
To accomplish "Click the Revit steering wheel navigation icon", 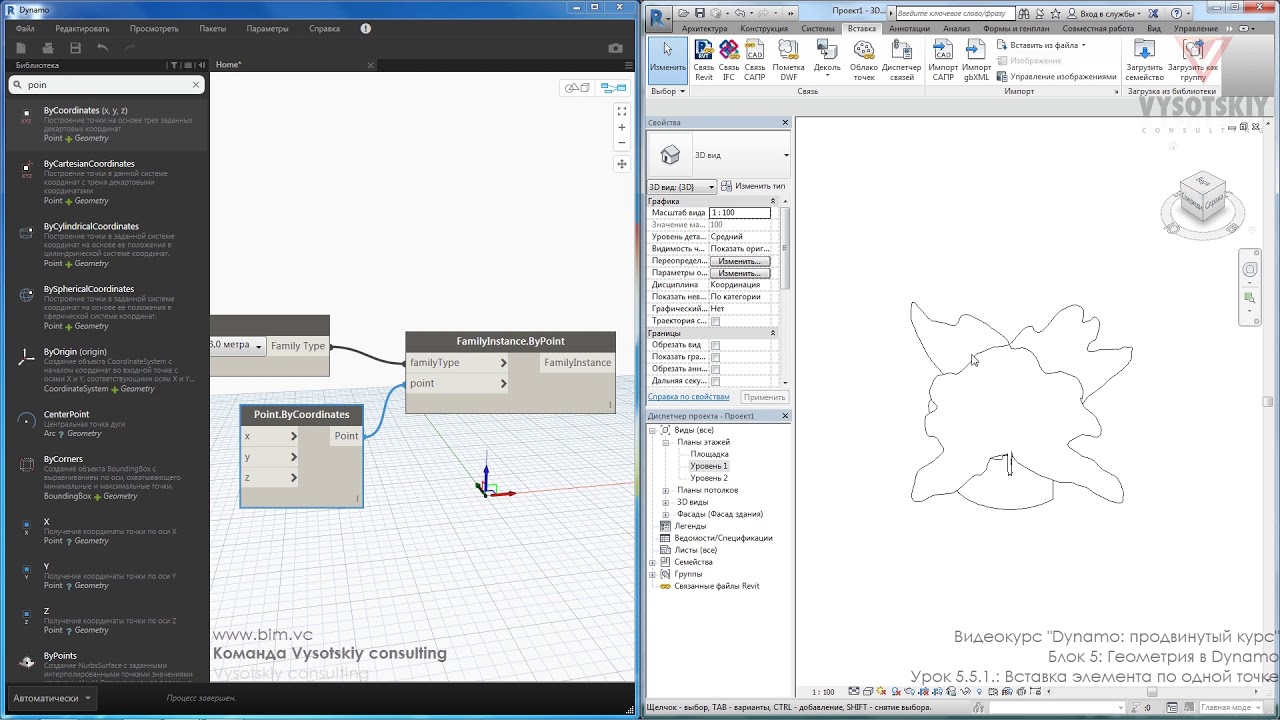I will (x=1250, y=270).
